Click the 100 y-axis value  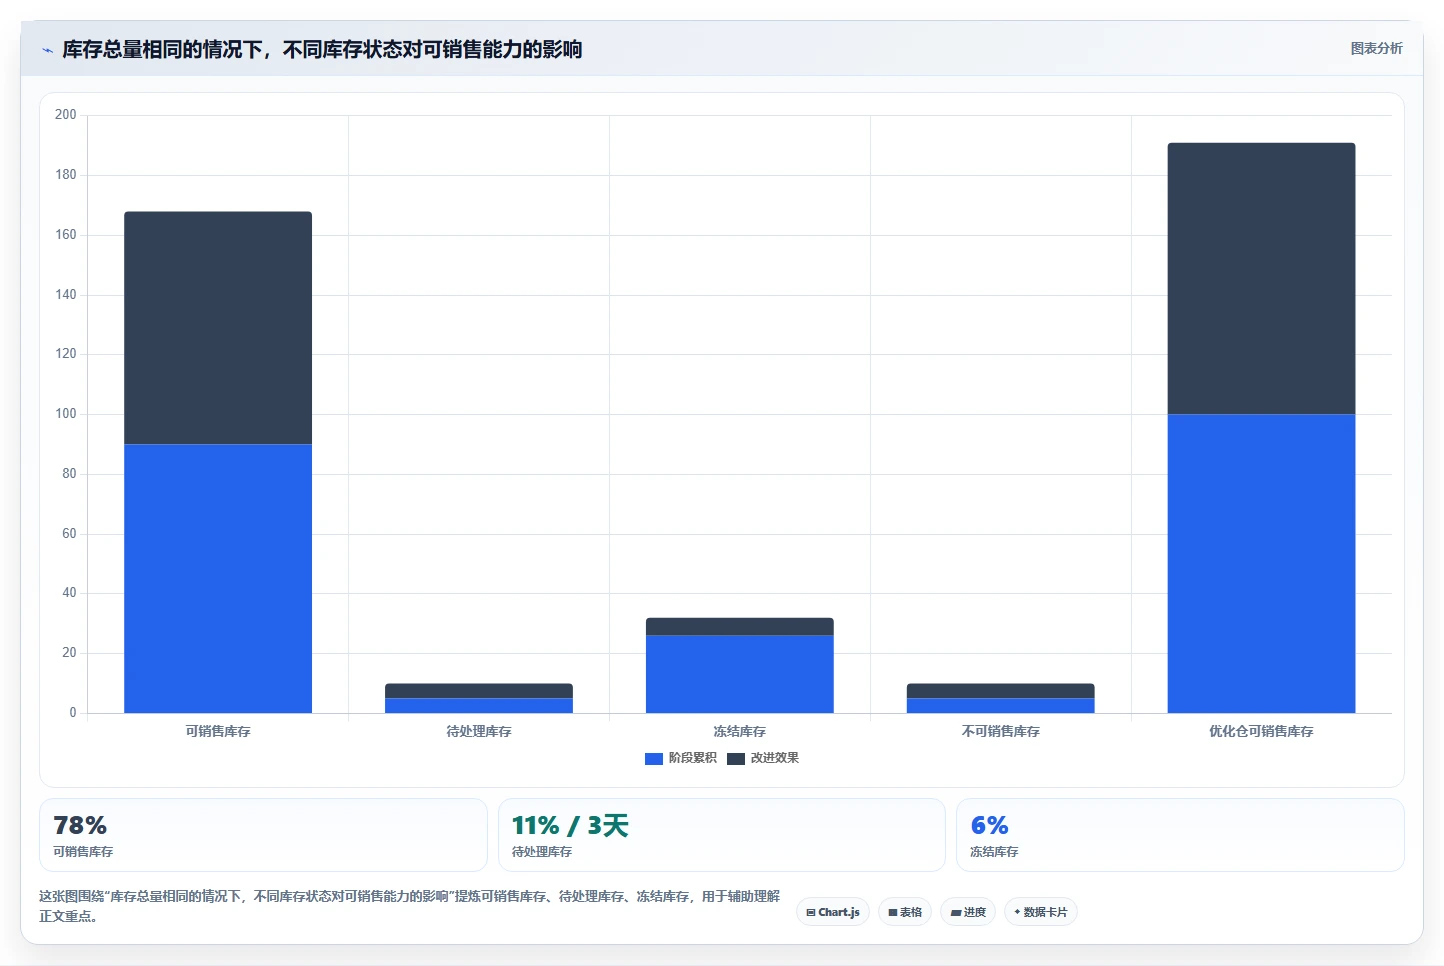pos(66,414)
